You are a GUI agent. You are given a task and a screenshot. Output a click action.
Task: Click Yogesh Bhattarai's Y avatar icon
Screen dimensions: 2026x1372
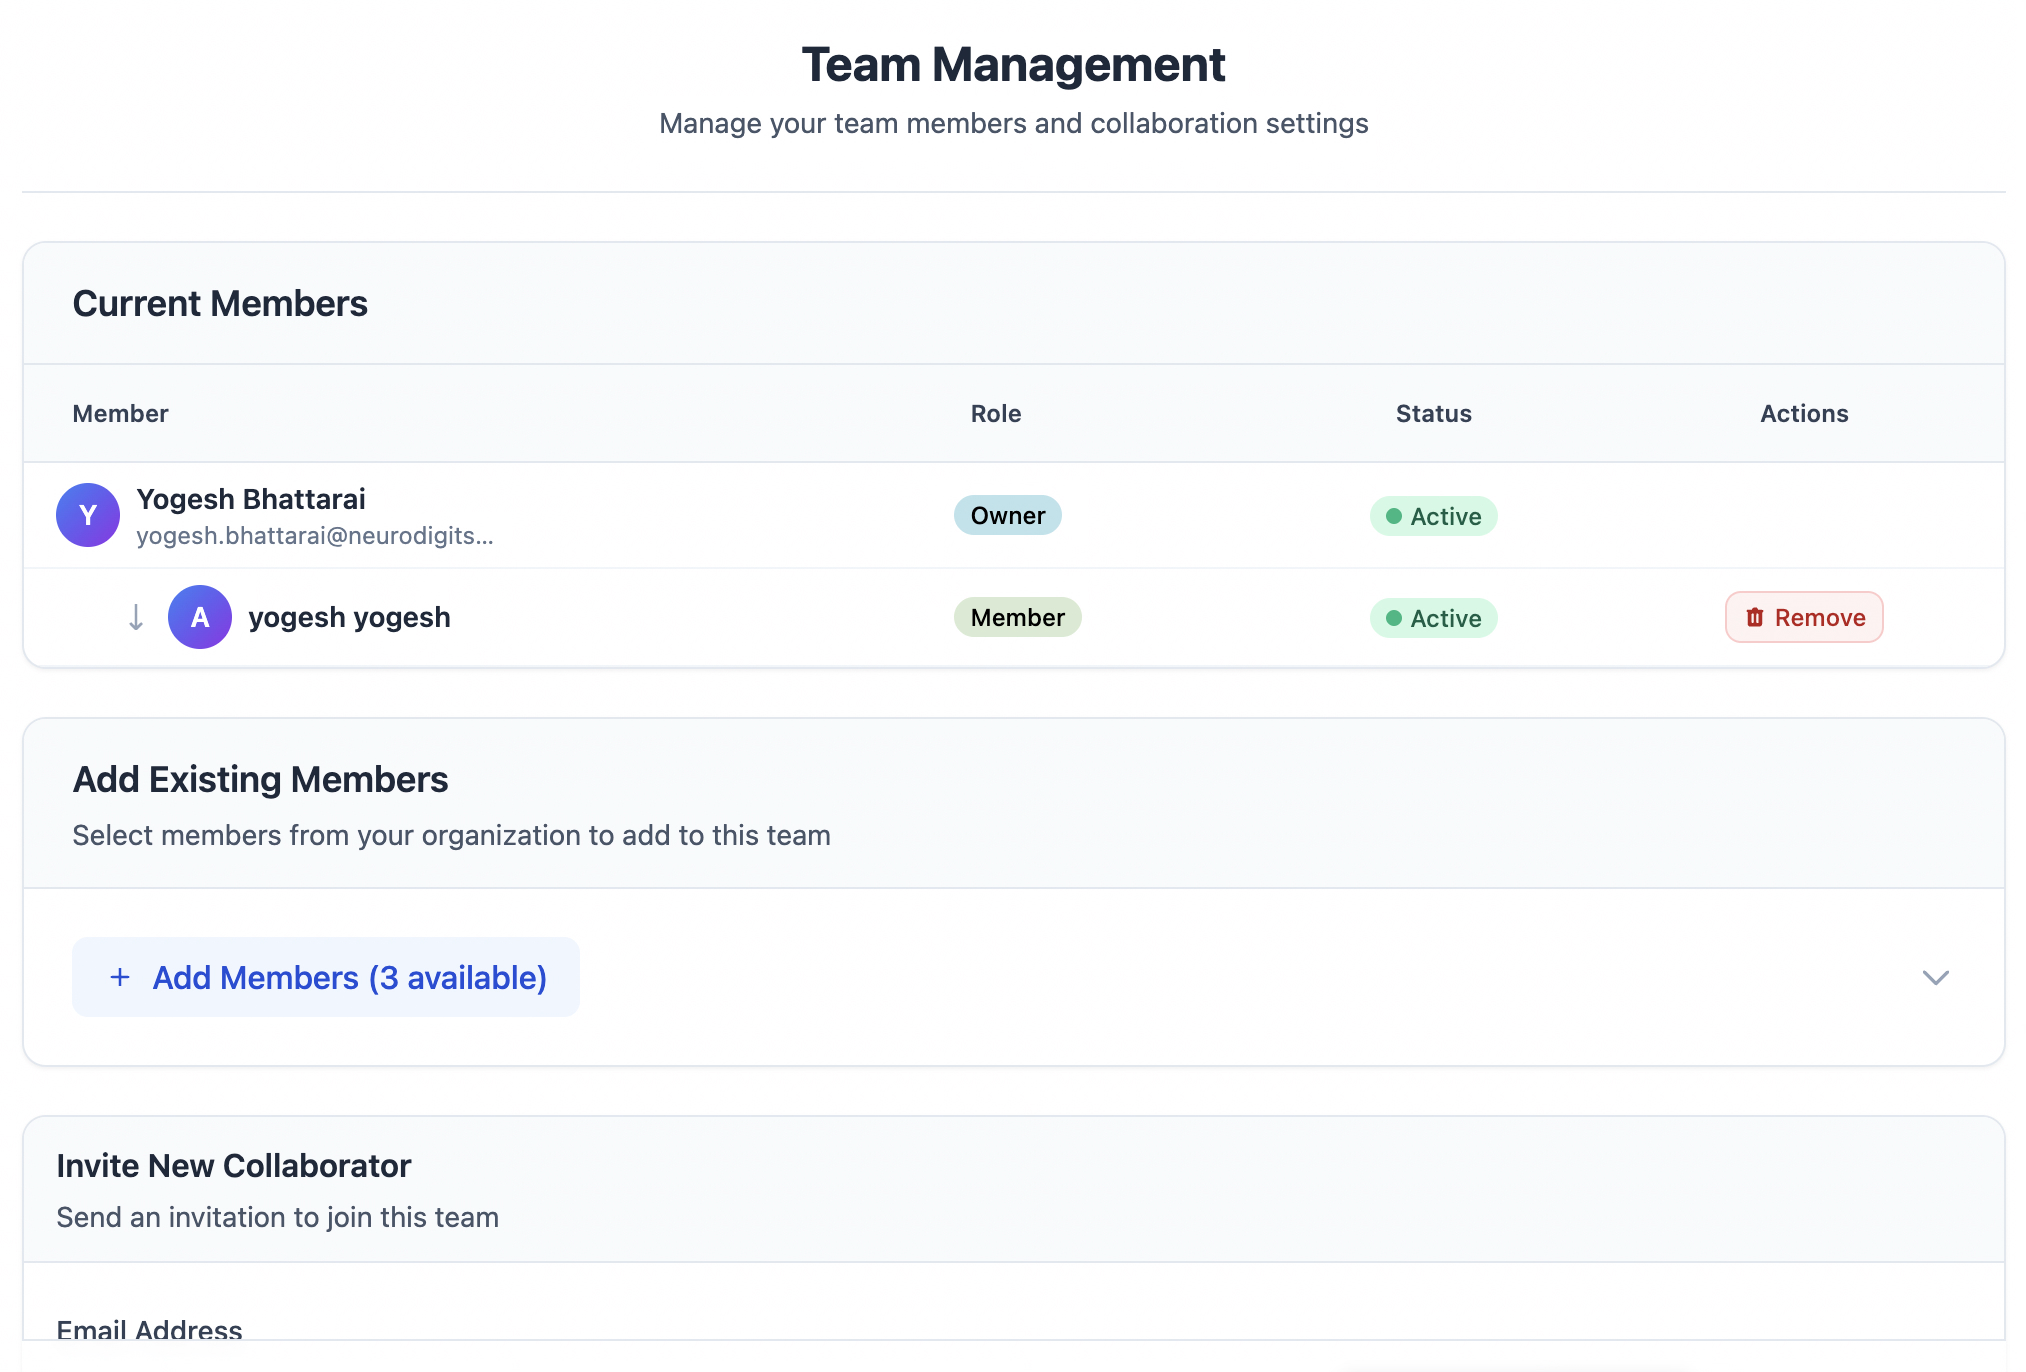pos(88,515)
